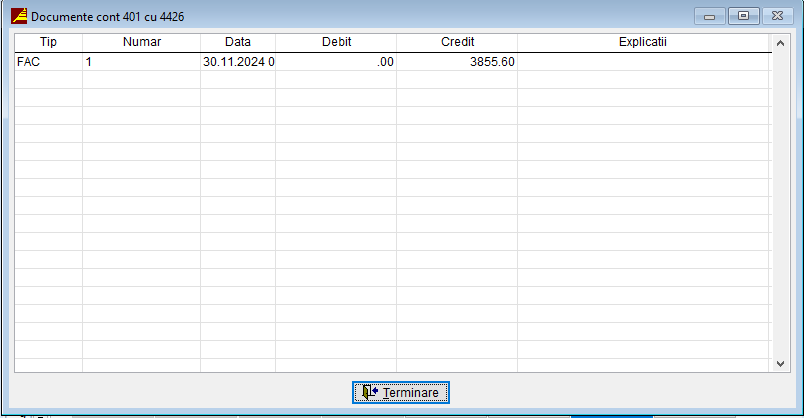Click the Explicatii column header
Viewport: 804px width, 418px height.
(642, 42)
